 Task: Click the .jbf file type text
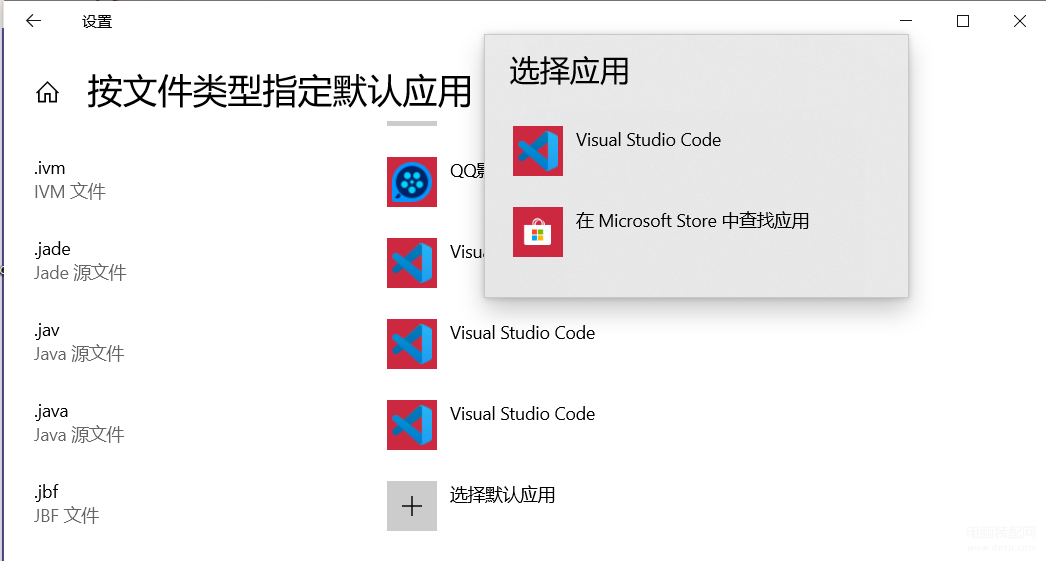tap(46, 492)
